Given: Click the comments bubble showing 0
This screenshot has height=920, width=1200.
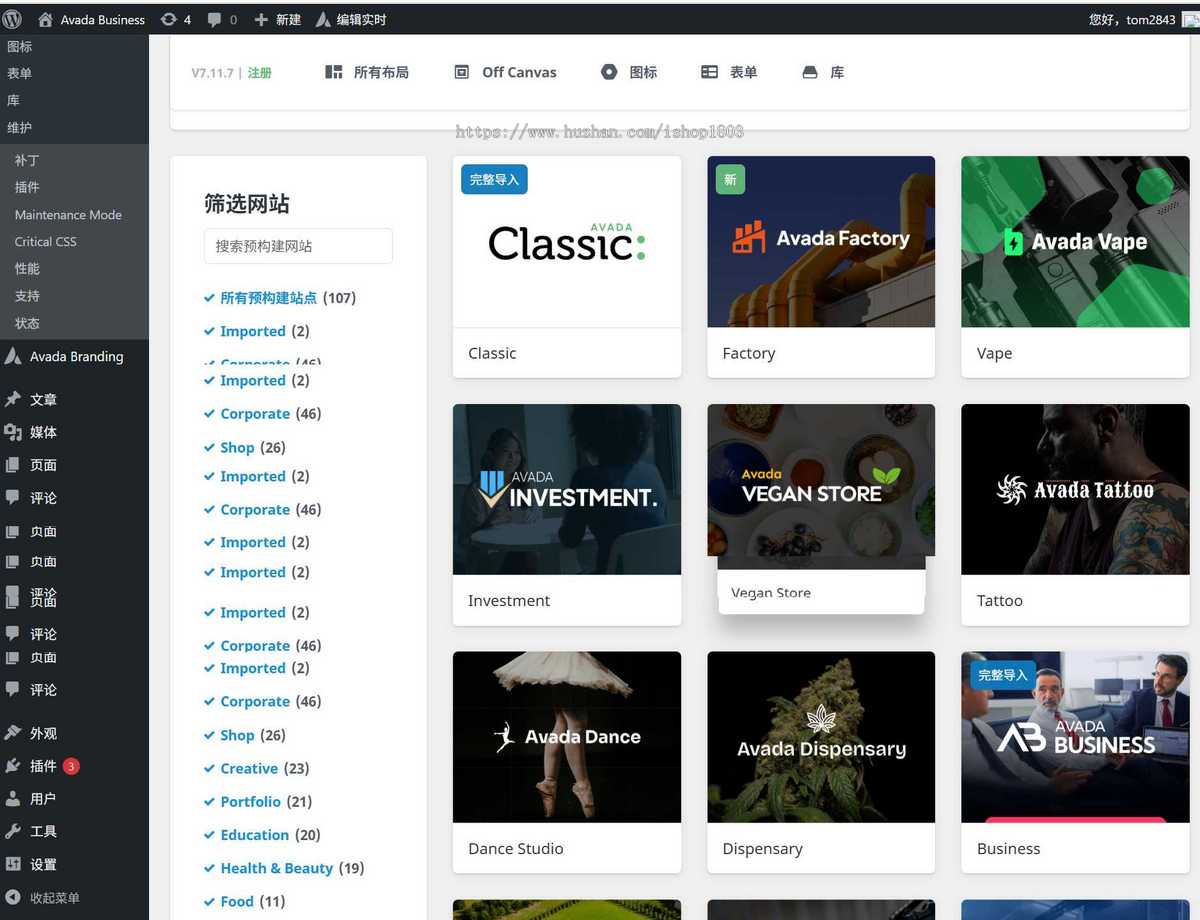Looking at the screenshot, I should tap(214, 19).
